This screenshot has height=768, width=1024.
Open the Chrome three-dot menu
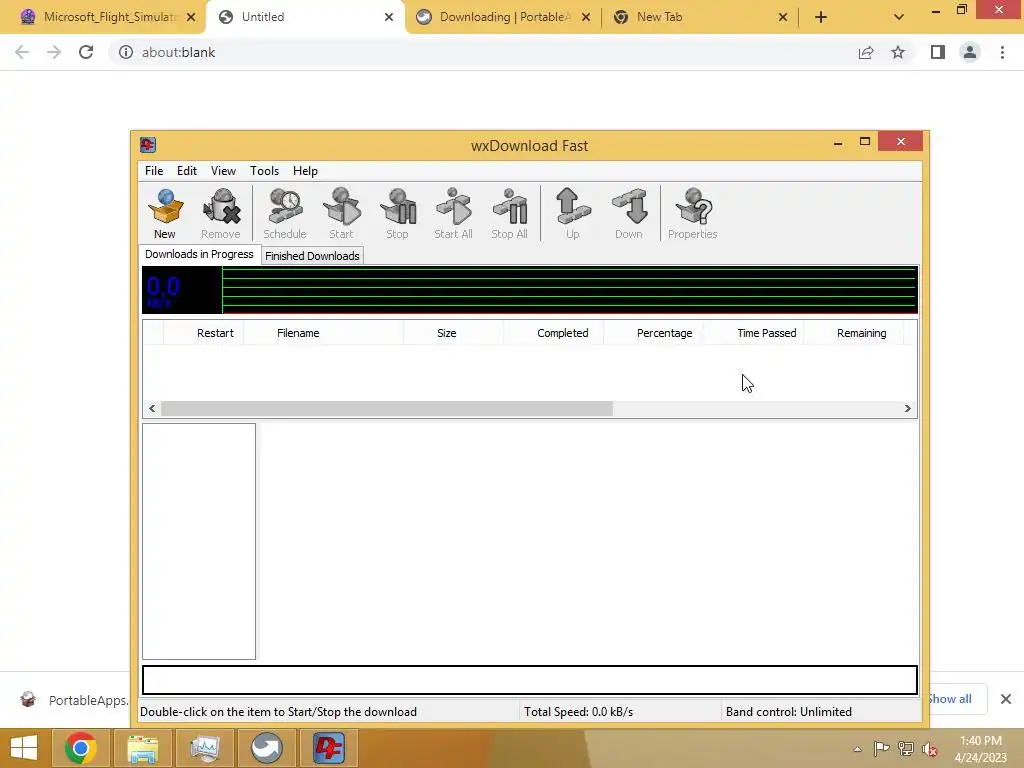click(1002, 52)
